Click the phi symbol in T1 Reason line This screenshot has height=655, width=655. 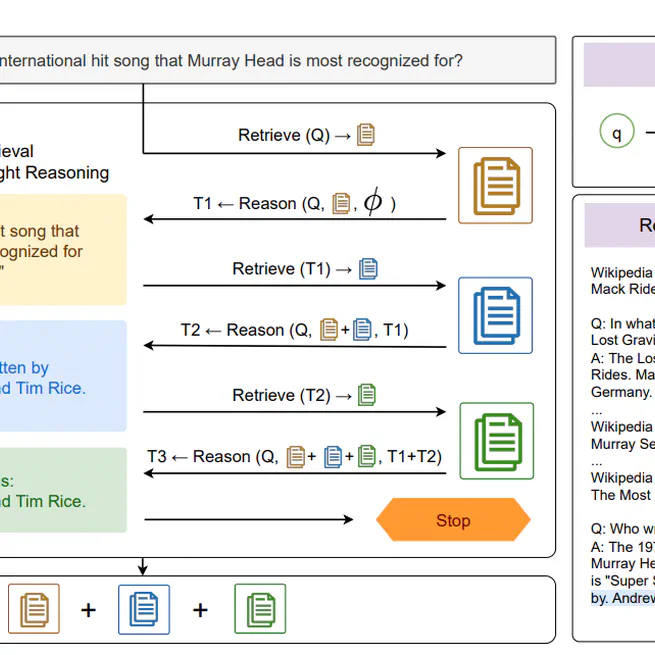[x=372, y=202]
